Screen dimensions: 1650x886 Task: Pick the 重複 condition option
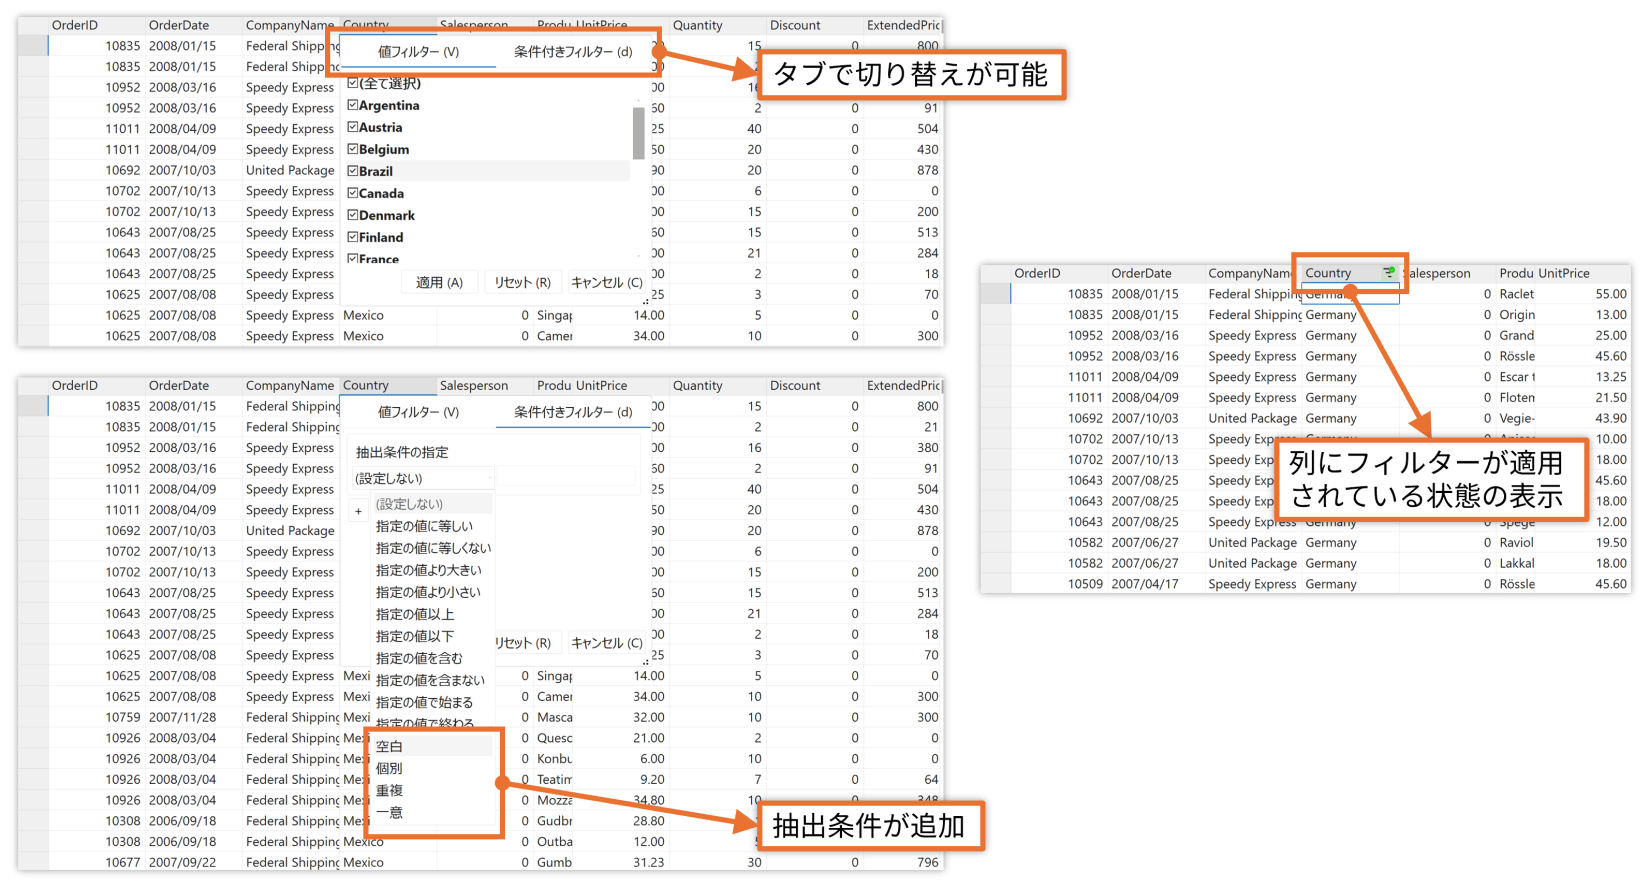390,790
